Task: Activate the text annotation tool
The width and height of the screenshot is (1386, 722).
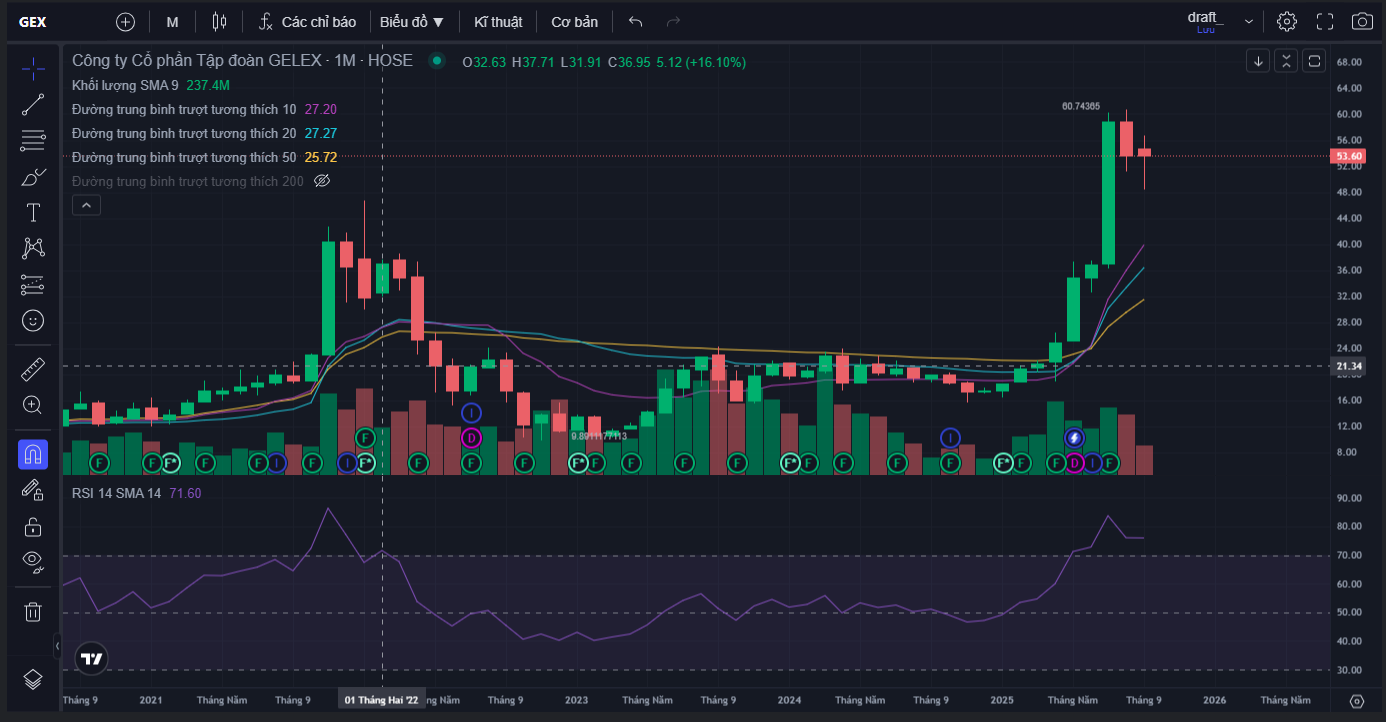Action: pyautogui.click(x=33, y=213)
